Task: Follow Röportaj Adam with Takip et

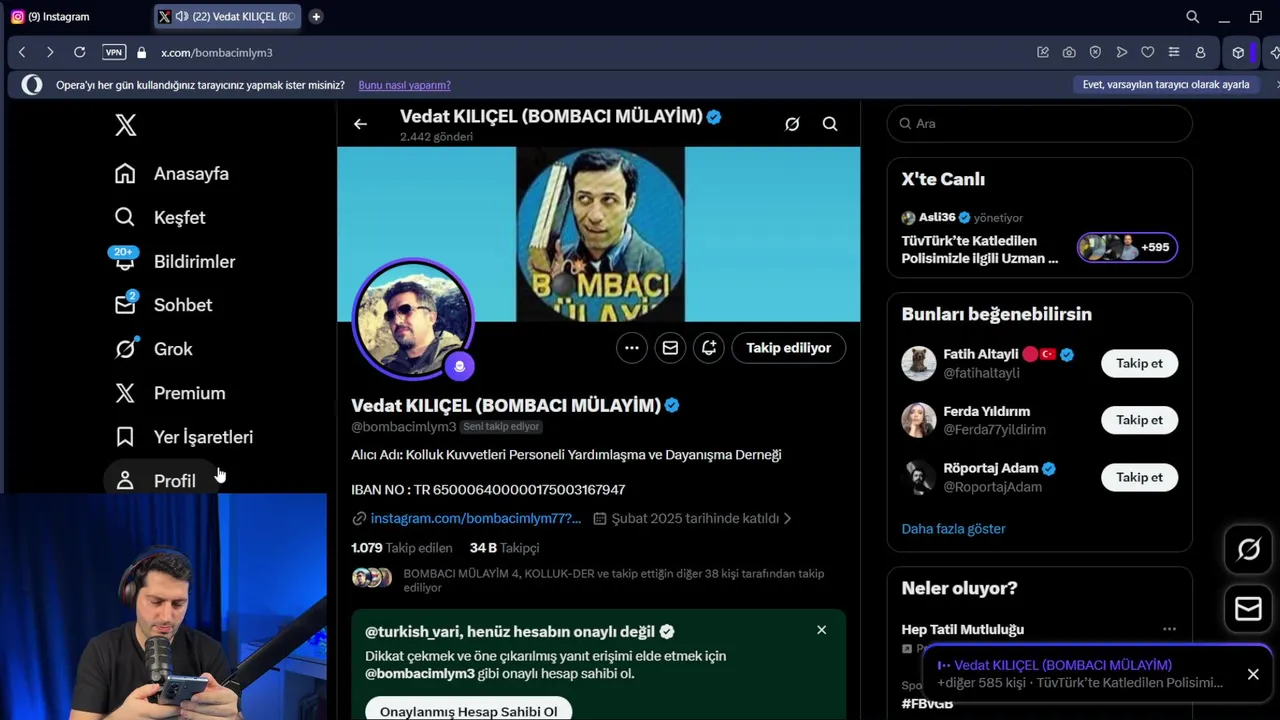Action: click(x=1139, y=477)
